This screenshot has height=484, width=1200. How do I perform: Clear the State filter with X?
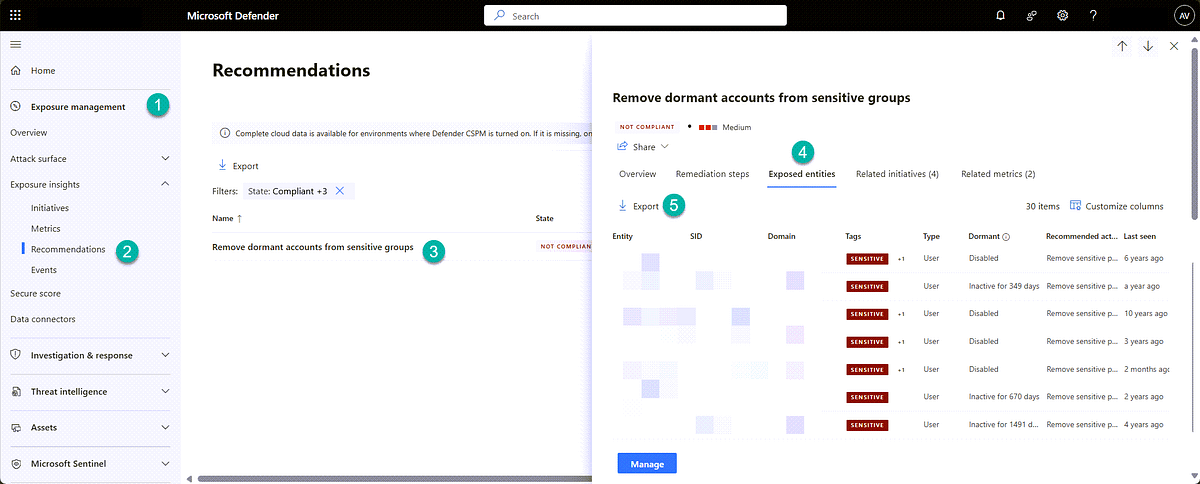(340, 190)
